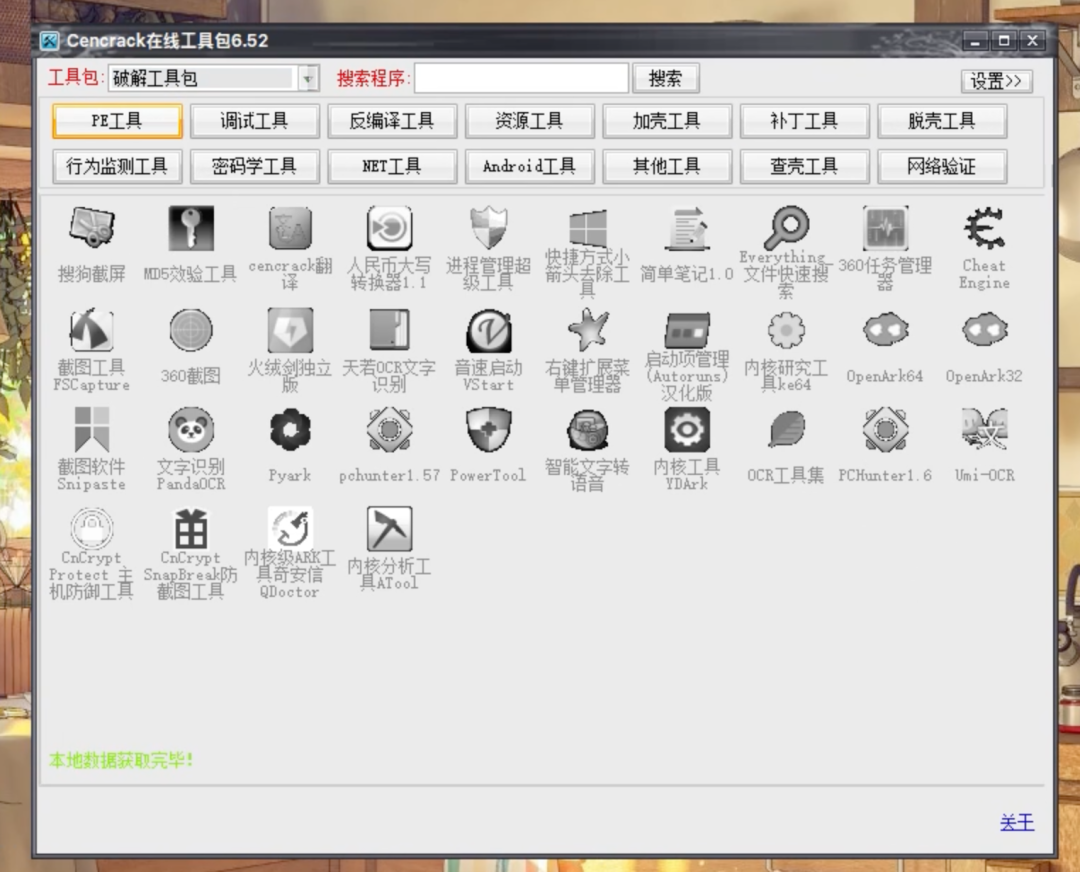Focus the 搜索程序 input field

point(521,78)
